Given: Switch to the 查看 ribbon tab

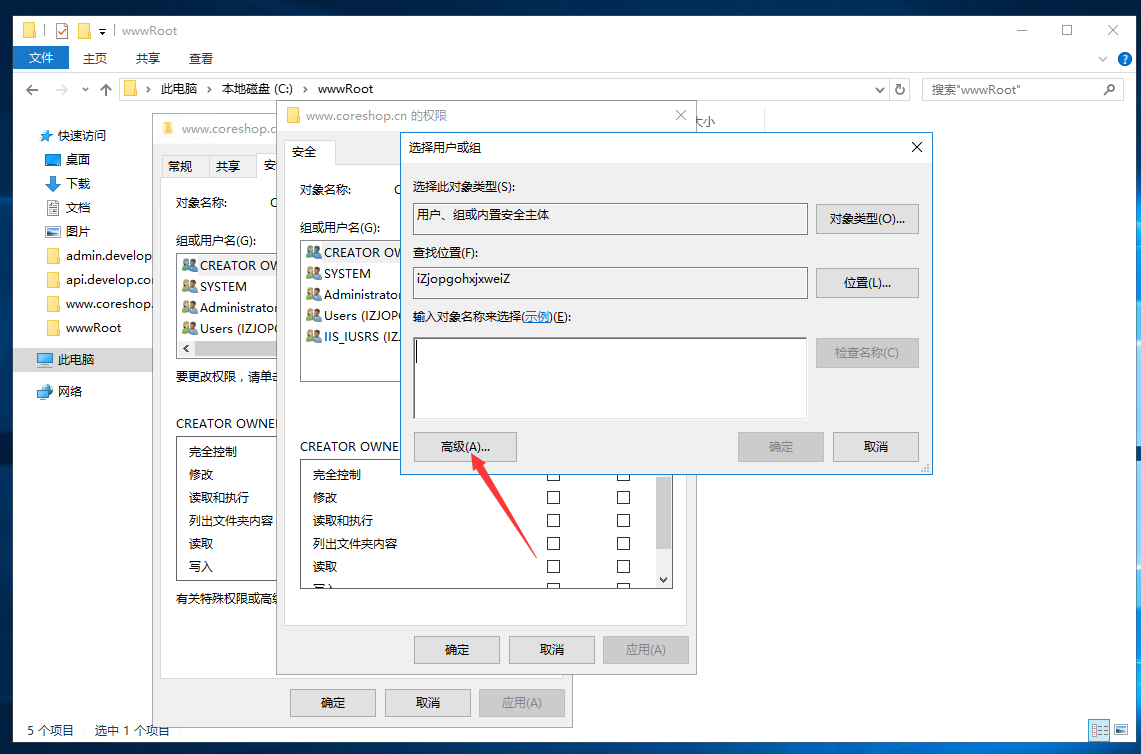Looking at the screenshot, I should (200, 58).
